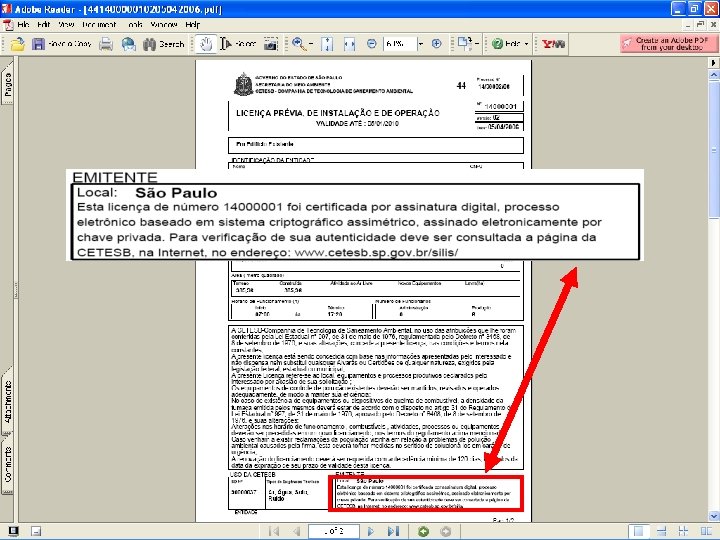Click the Search text button
The width and height of the screenshot is (720, 540).
(x=172, y=44)
